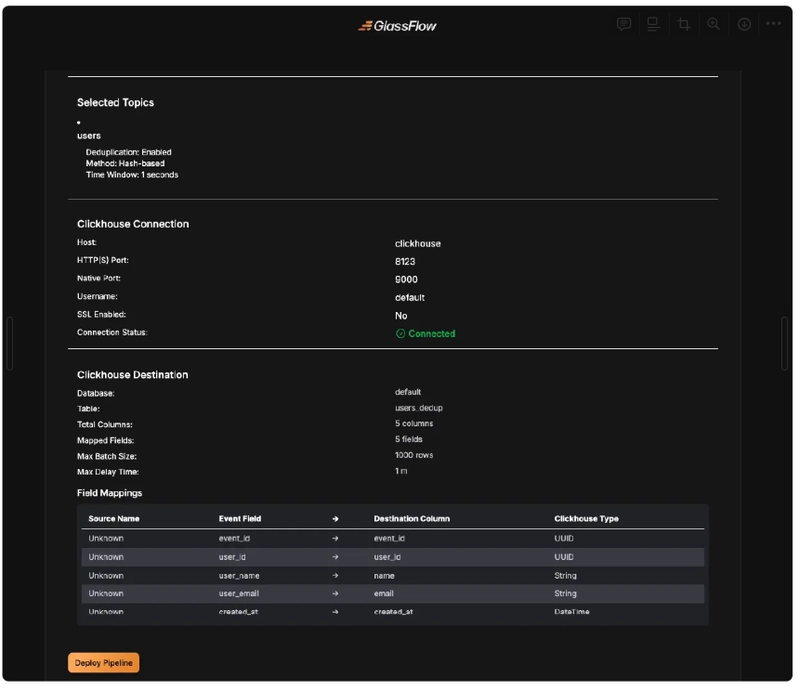Click the 'Connection Status:' label
Viewport: 800px width, 690px height.
[112, 332]
